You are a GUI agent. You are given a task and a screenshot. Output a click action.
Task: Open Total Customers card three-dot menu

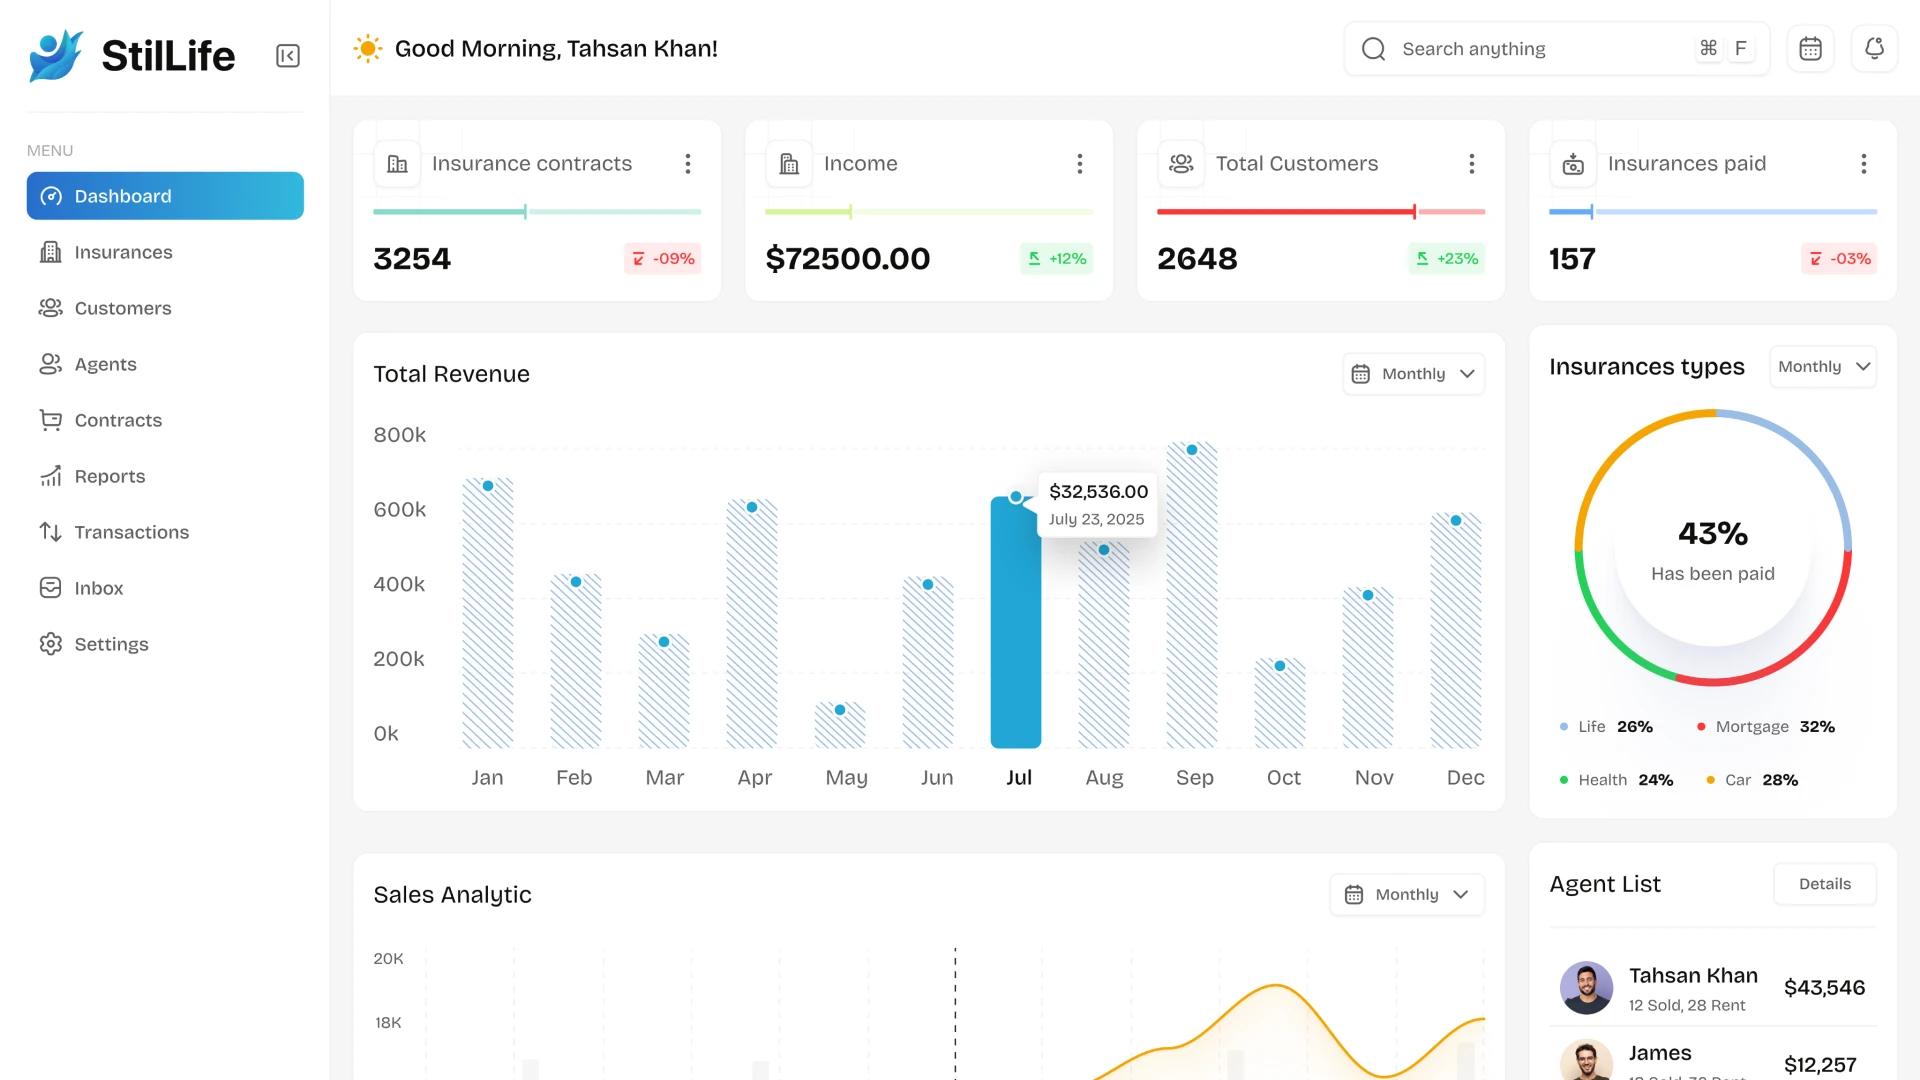pos(1472,164)
